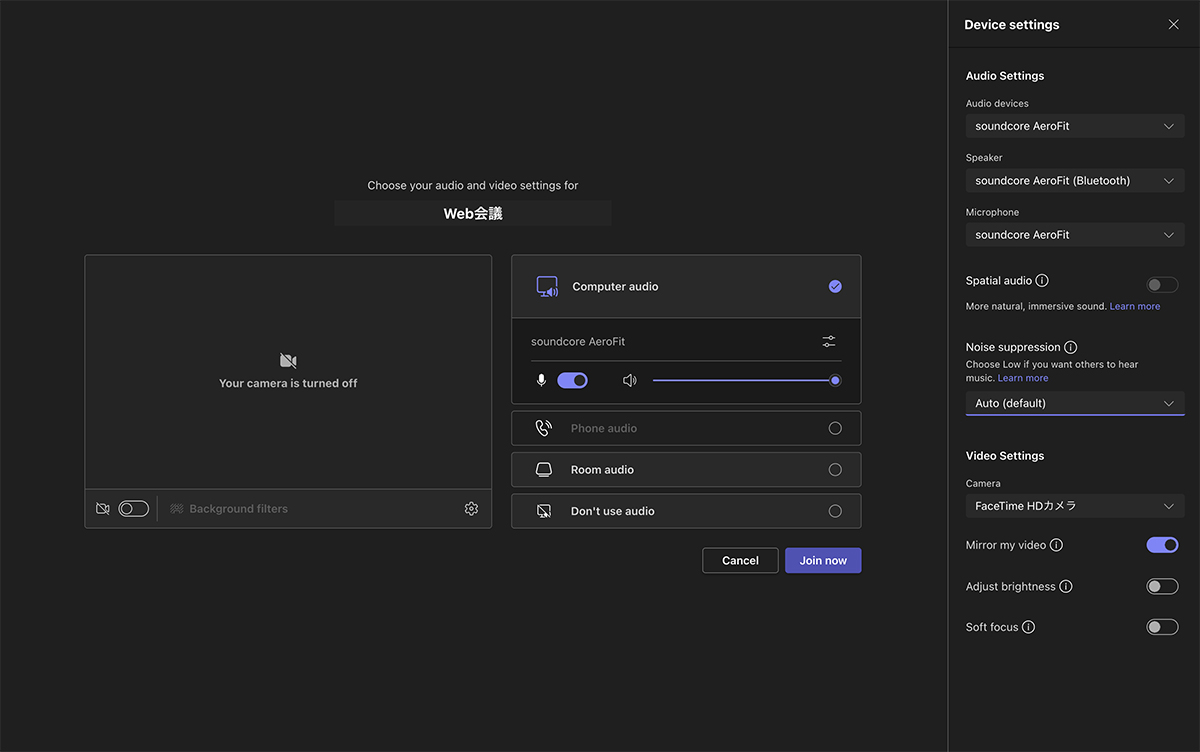This screenshot has width=1200, height=752.
Task: Turn on the camera toggle
Action: [x=133, y=509]
